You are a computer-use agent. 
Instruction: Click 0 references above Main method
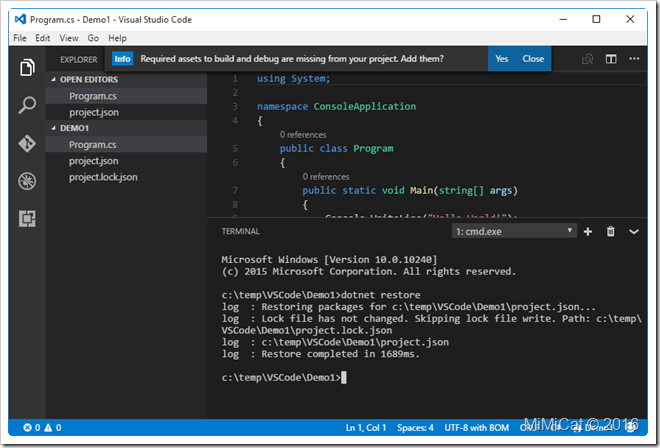coord(326,177)
